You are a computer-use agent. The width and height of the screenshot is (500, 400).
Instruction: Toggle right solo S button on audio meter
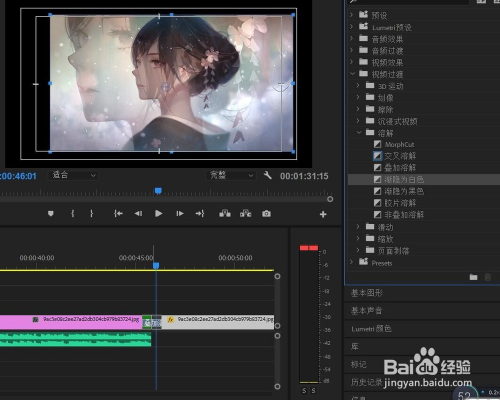[313, 391]
